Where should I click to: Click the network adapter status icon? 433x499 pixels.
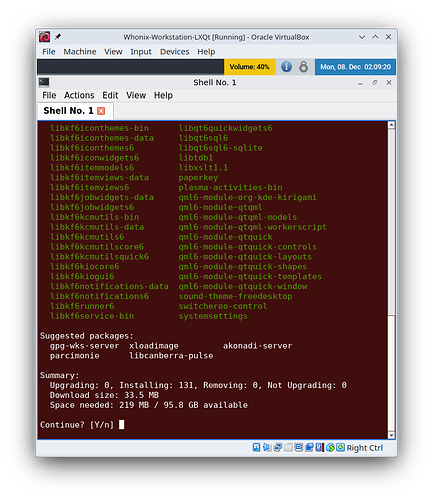[277, 447]
